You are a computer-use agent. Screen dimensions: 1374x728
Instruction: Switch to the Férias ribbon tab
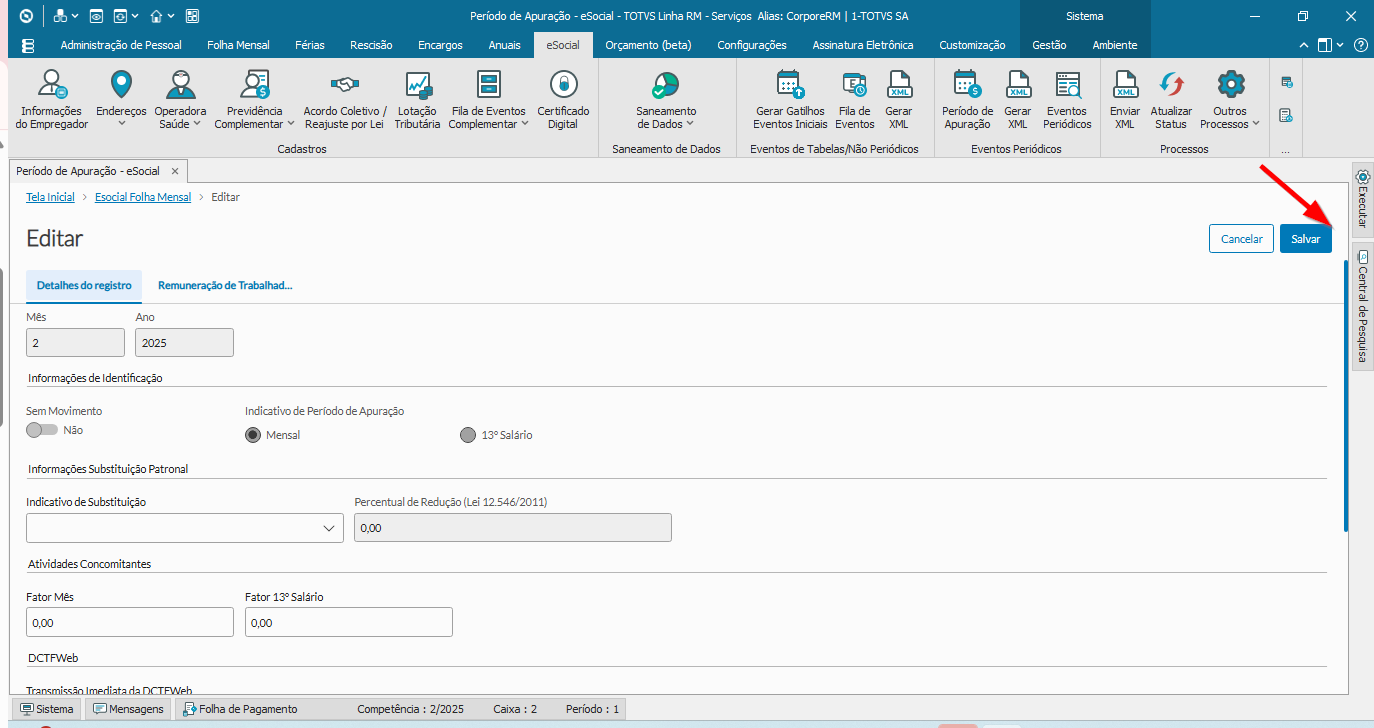tap(310, 45)
